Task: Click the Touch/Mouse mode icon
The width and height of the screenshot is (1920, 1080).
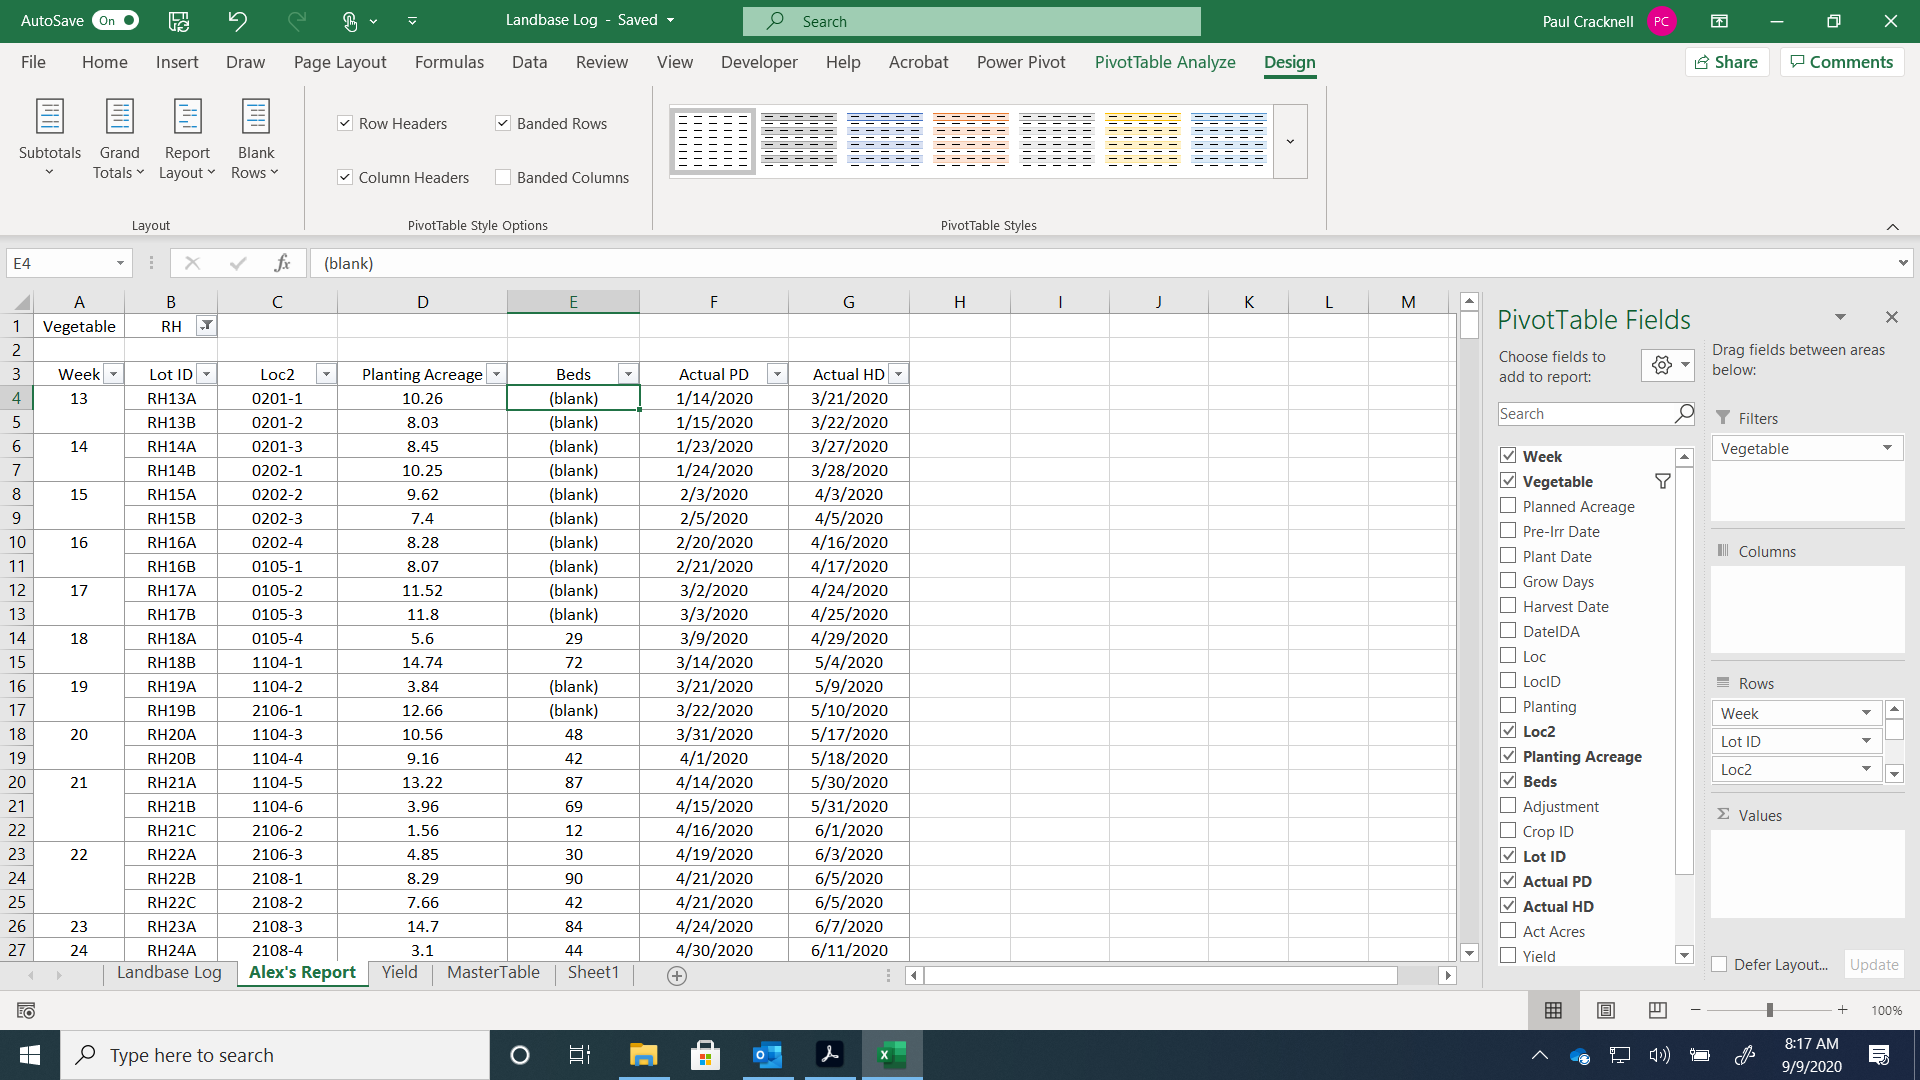Action: coord(350,21)
